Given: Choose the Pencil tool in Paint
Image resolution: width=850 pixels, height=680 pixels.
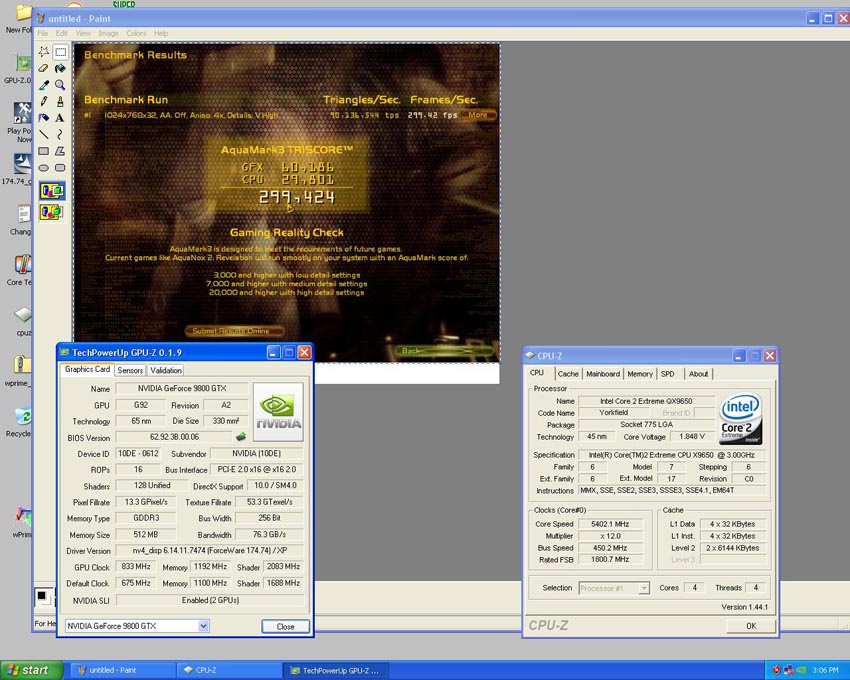Looking at the screenshot, I should (x=44, y=101).
